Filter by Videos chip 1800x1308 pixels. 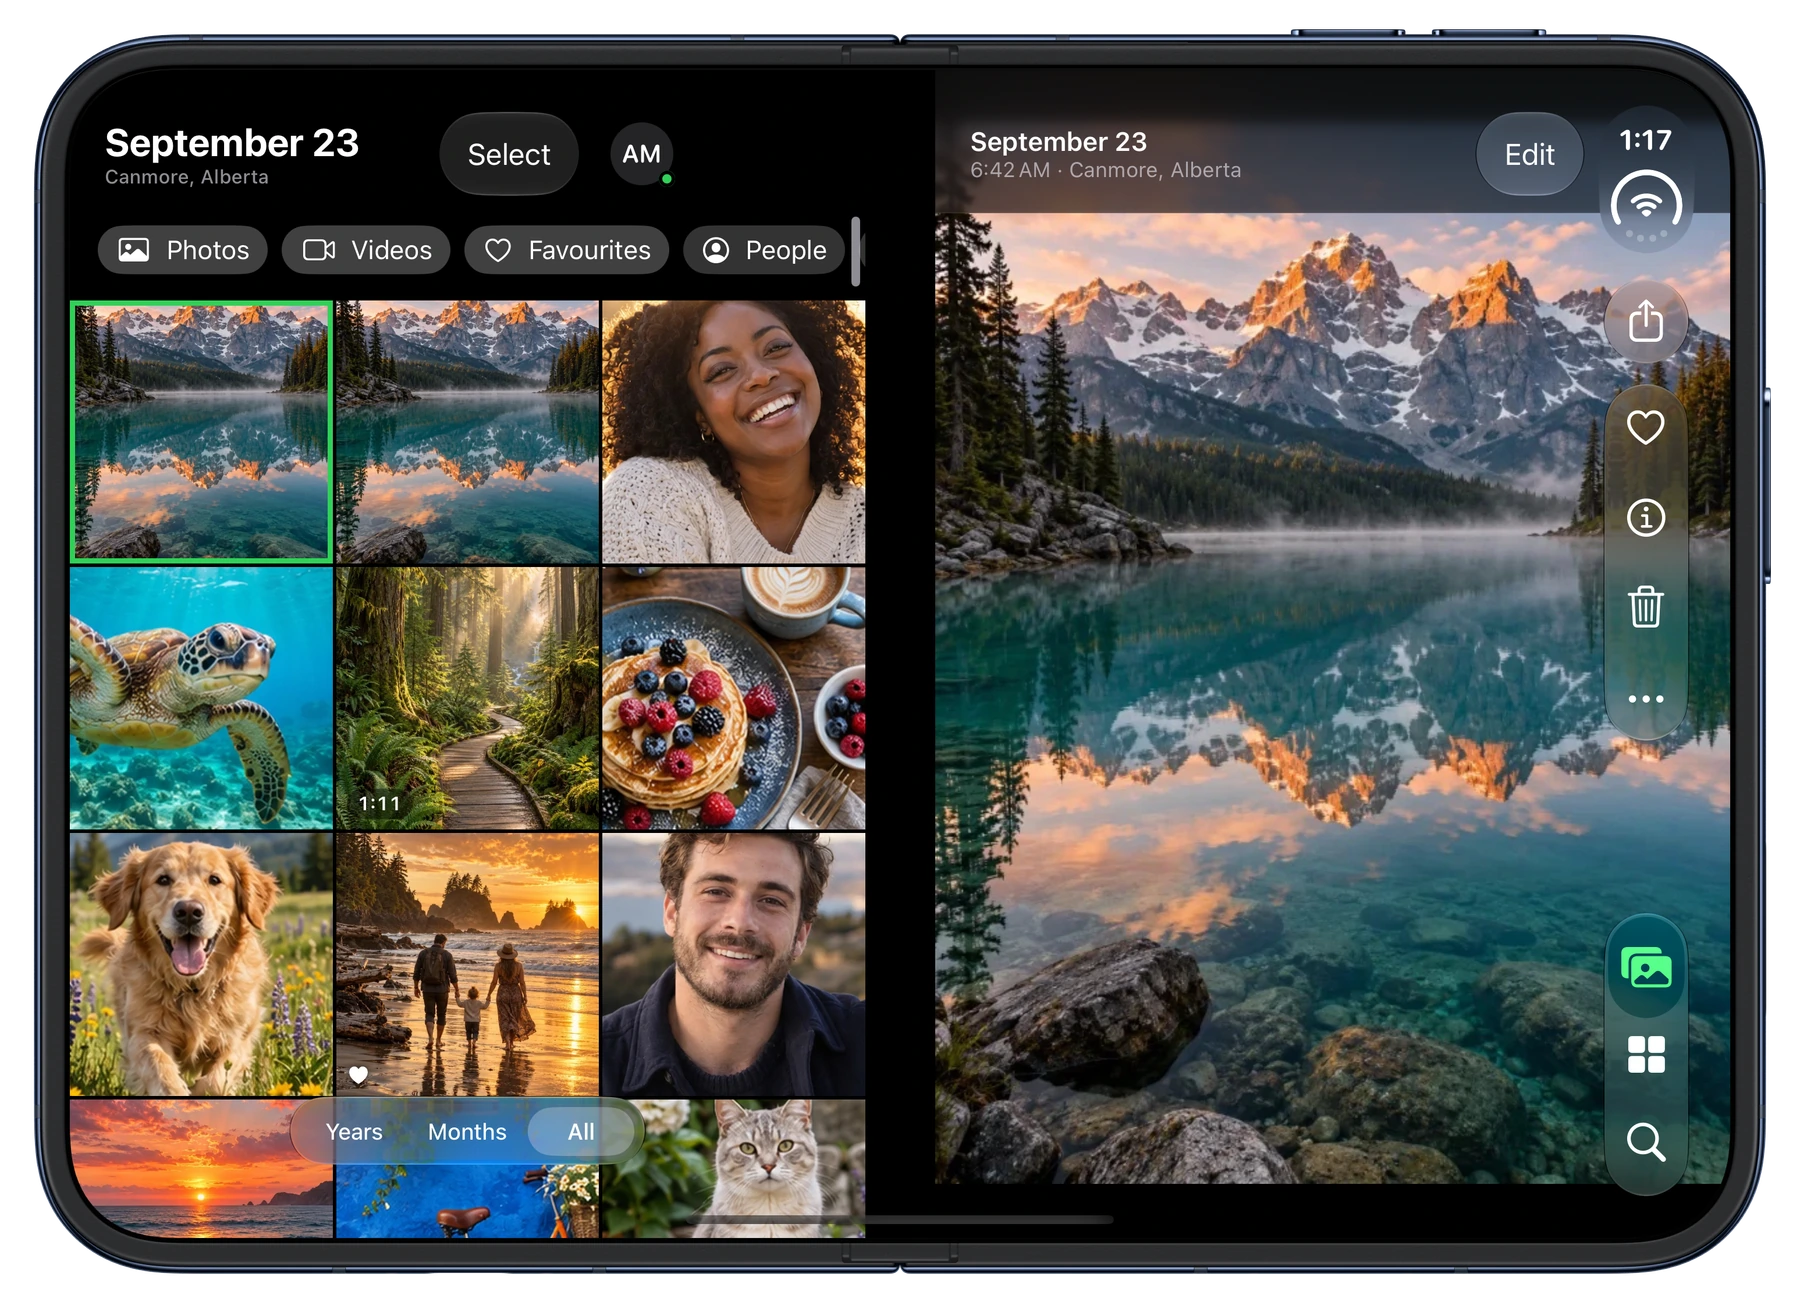tap(366, 250)
